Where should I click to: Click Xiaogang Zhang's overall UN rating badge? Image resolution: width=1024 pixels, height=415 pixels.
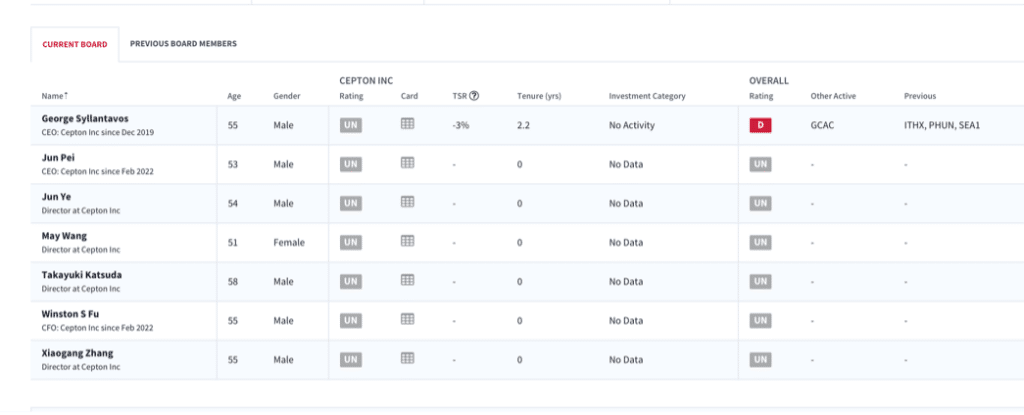pyautogui.click(x=760, y=359)
